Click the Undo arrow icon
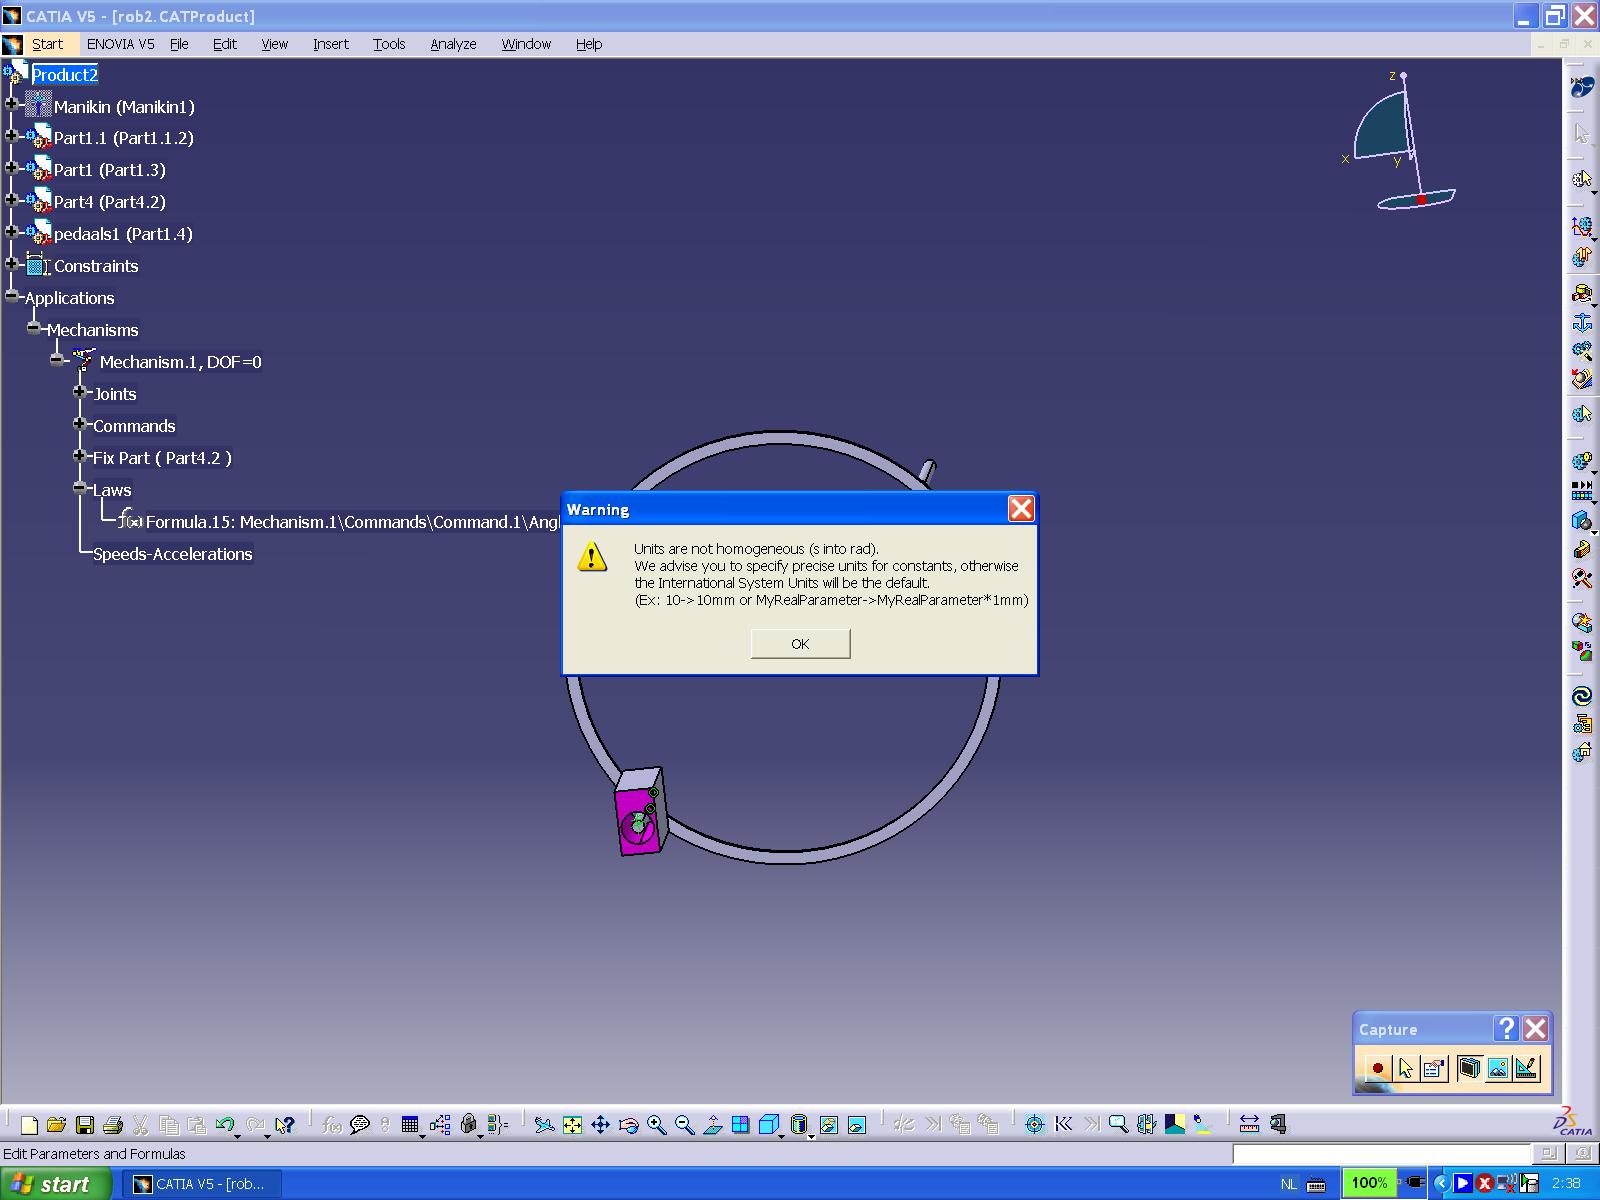Image resolution: width=1600 pixels, height=1200 pixels. tap(224, 1124)
